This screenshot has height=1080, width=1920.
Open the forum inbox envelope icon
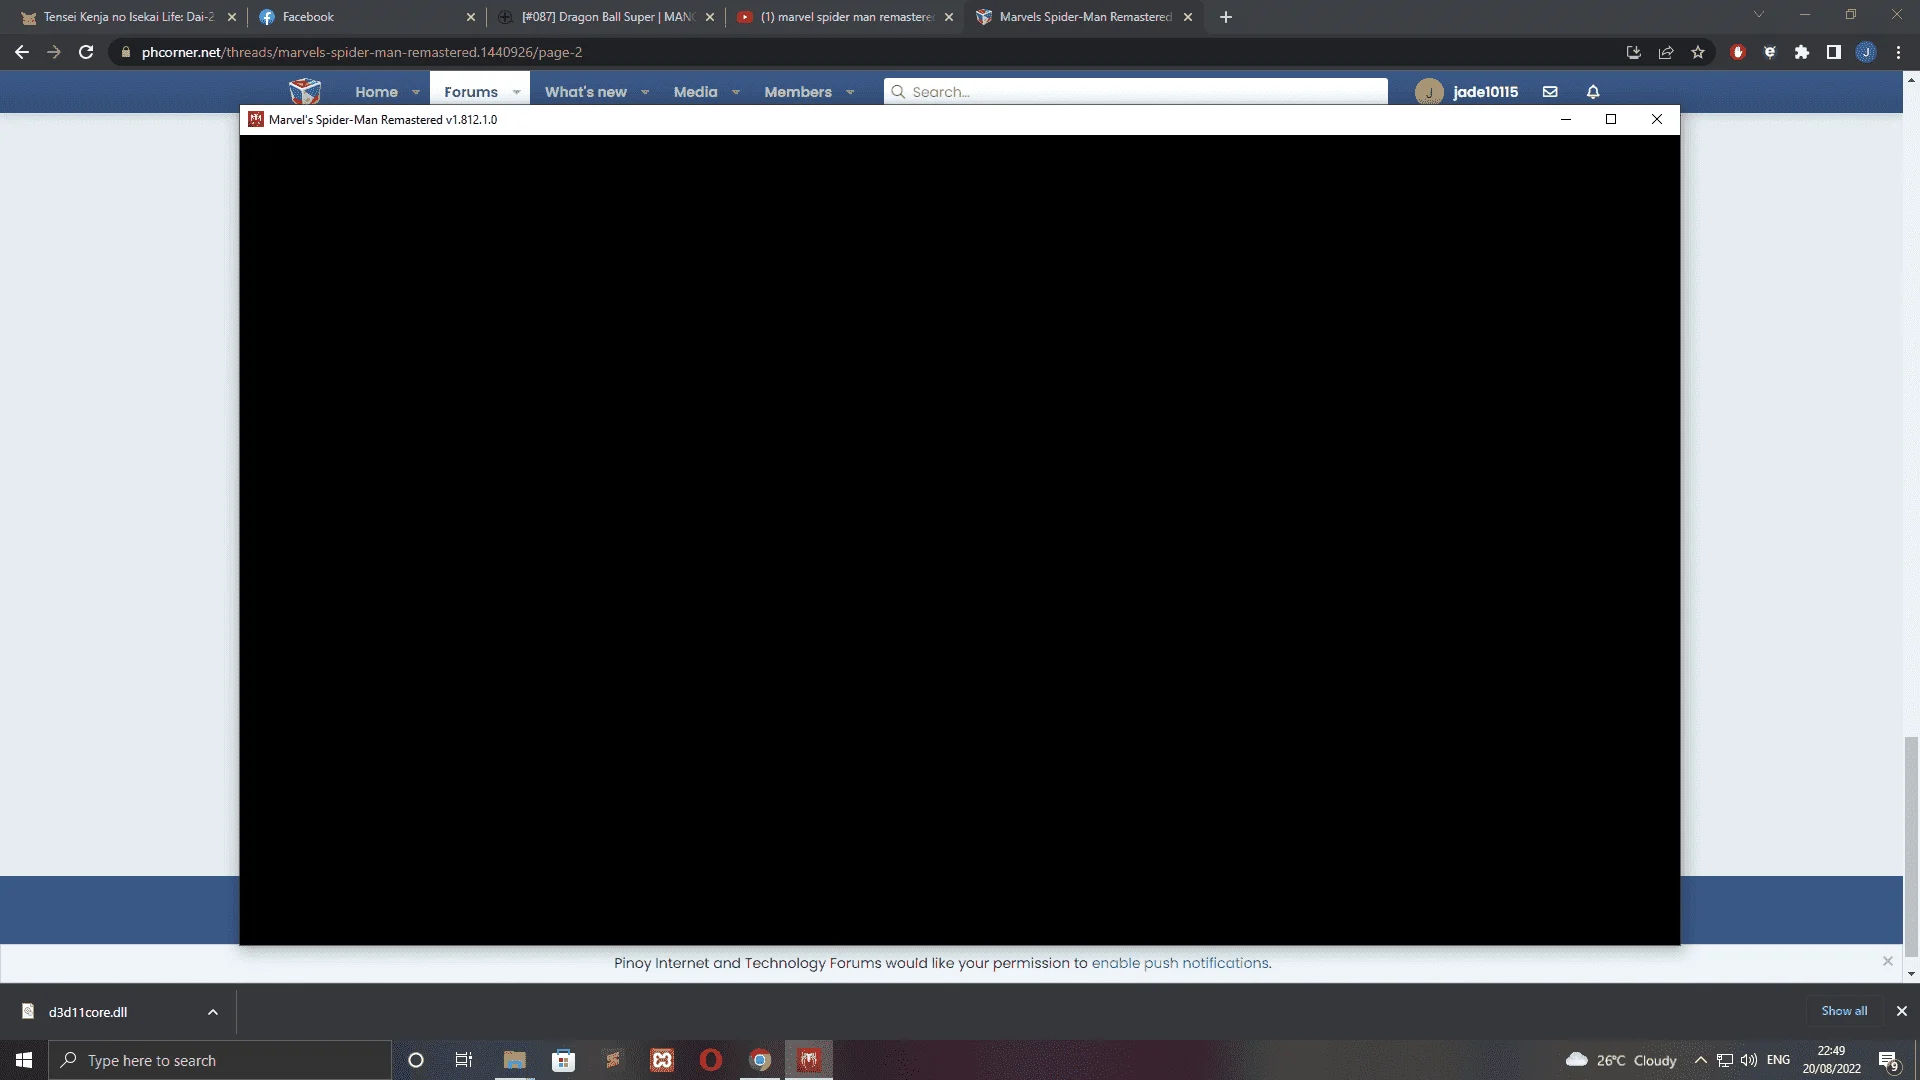(1550, 91)
